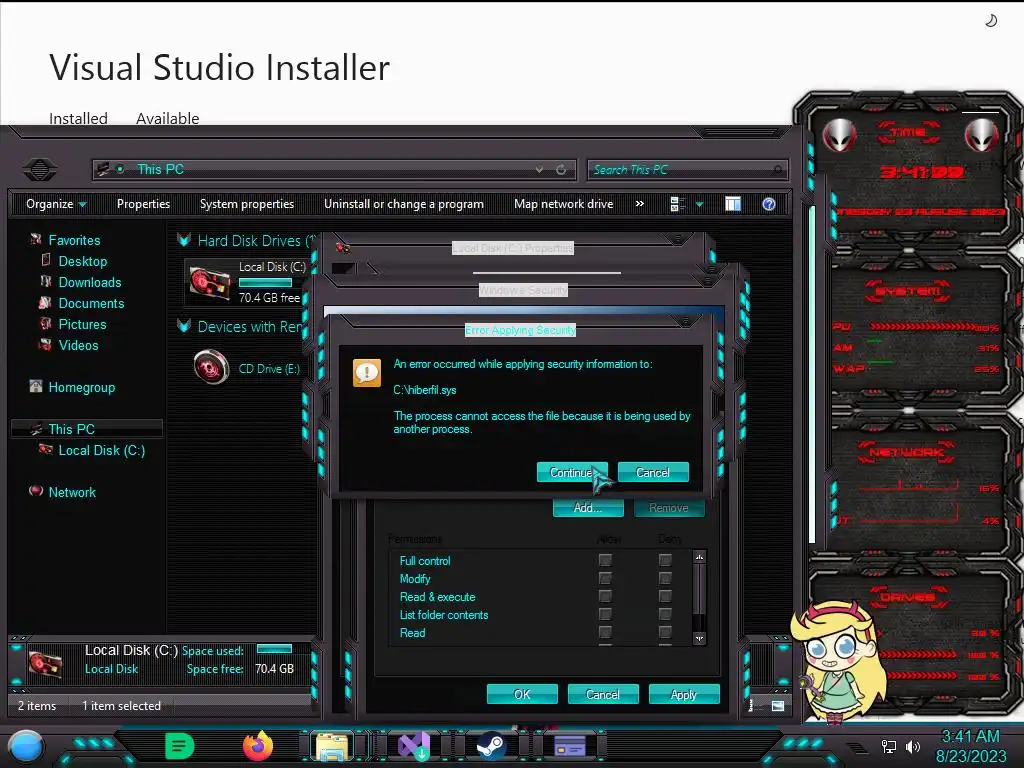This screenshot has width=1024, height=768.
Task: Check Allow for Read & execute
Action: click(x=605, y=596)
